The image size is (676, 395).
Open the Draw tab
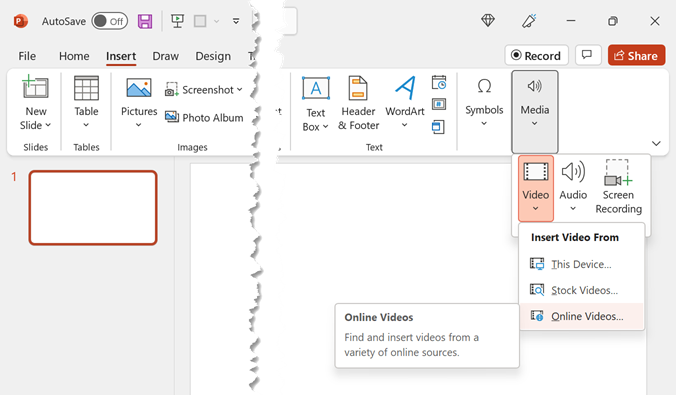166,56
